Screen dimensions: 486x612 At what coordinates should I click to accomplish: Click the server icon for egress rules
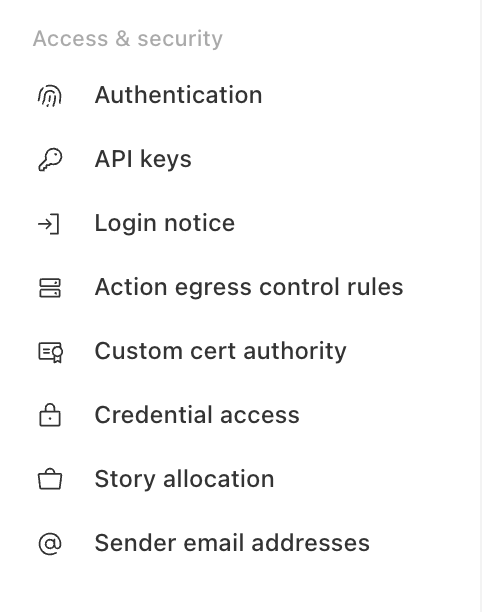(x=50, y=288)
